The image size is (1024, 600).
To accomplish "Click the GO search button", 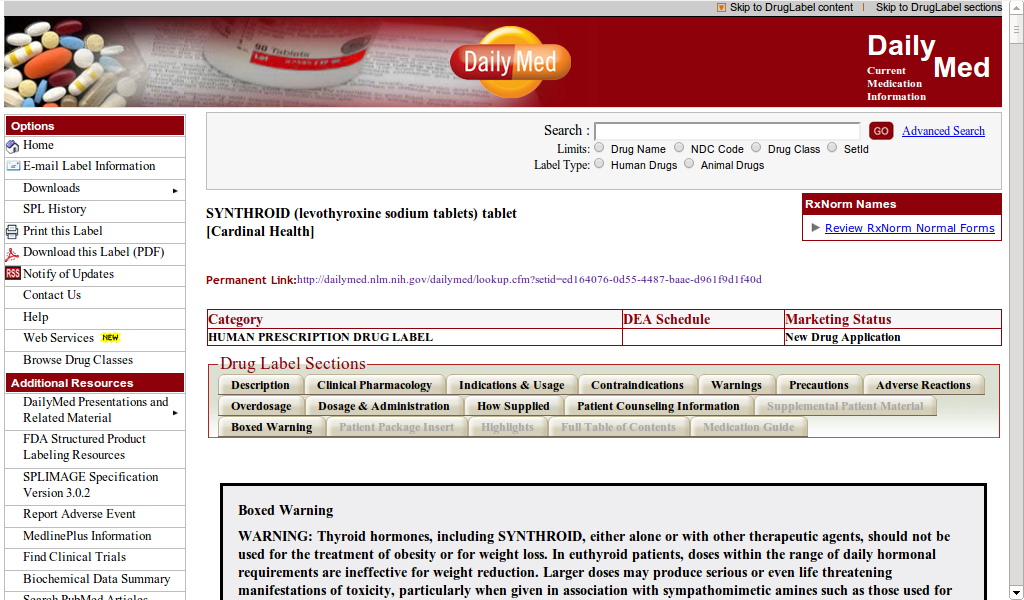I will (x=881, y=131).
